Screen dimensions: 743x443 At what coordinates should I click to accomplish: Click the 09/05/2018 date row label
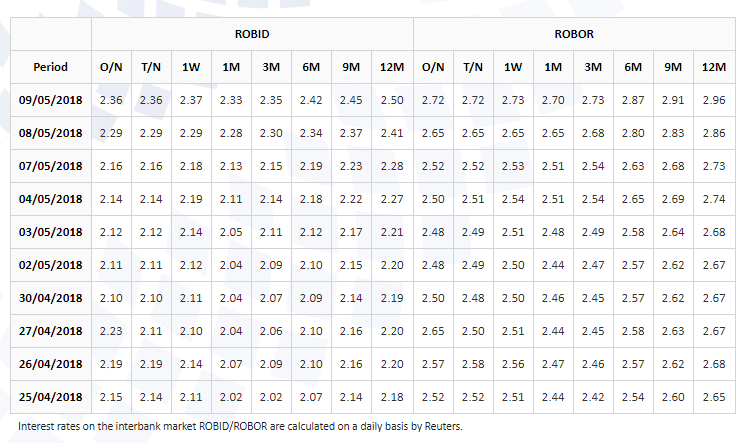[x=51, y=100]
